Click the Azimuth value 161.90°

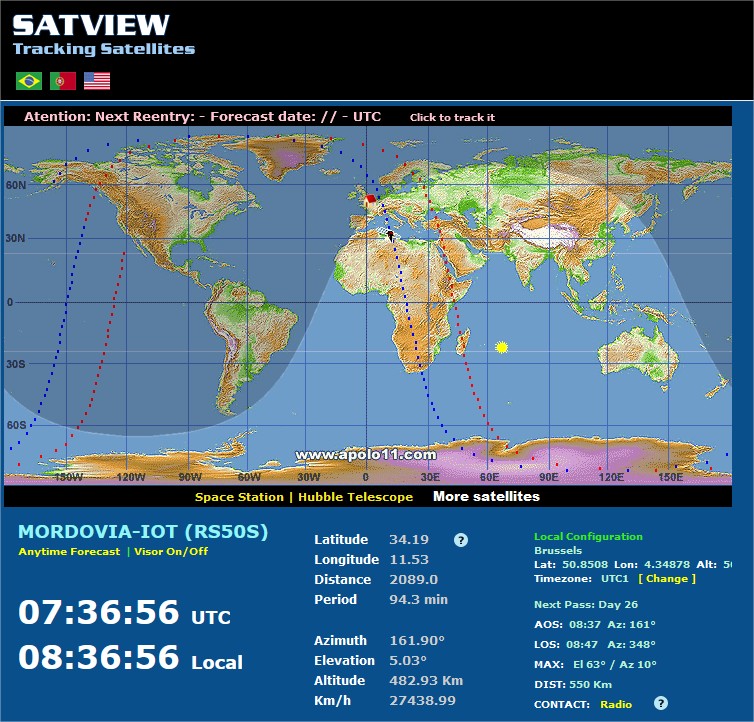click(417, 640)
